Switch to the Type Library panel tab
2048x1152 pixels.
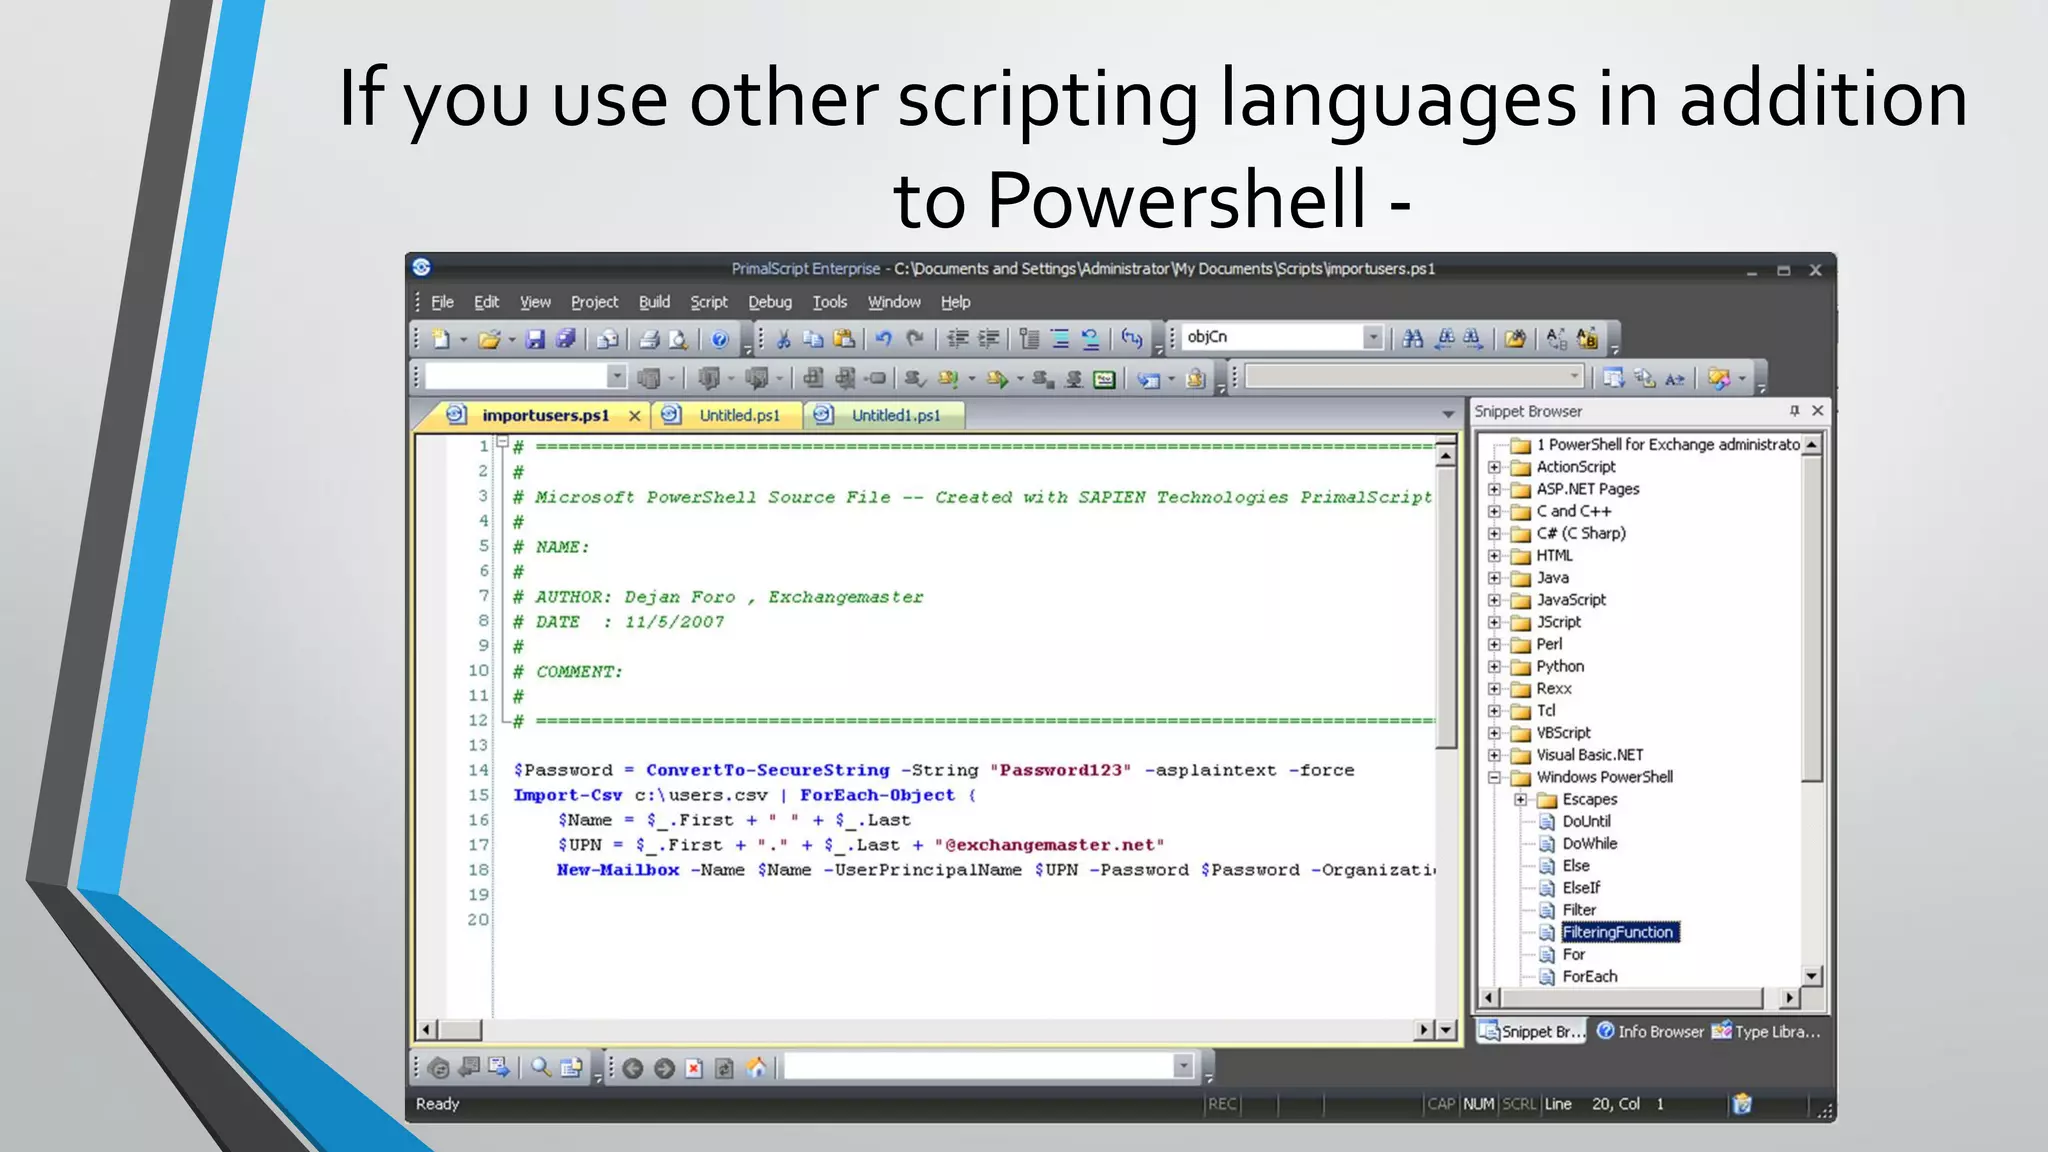(1767, 1031)
